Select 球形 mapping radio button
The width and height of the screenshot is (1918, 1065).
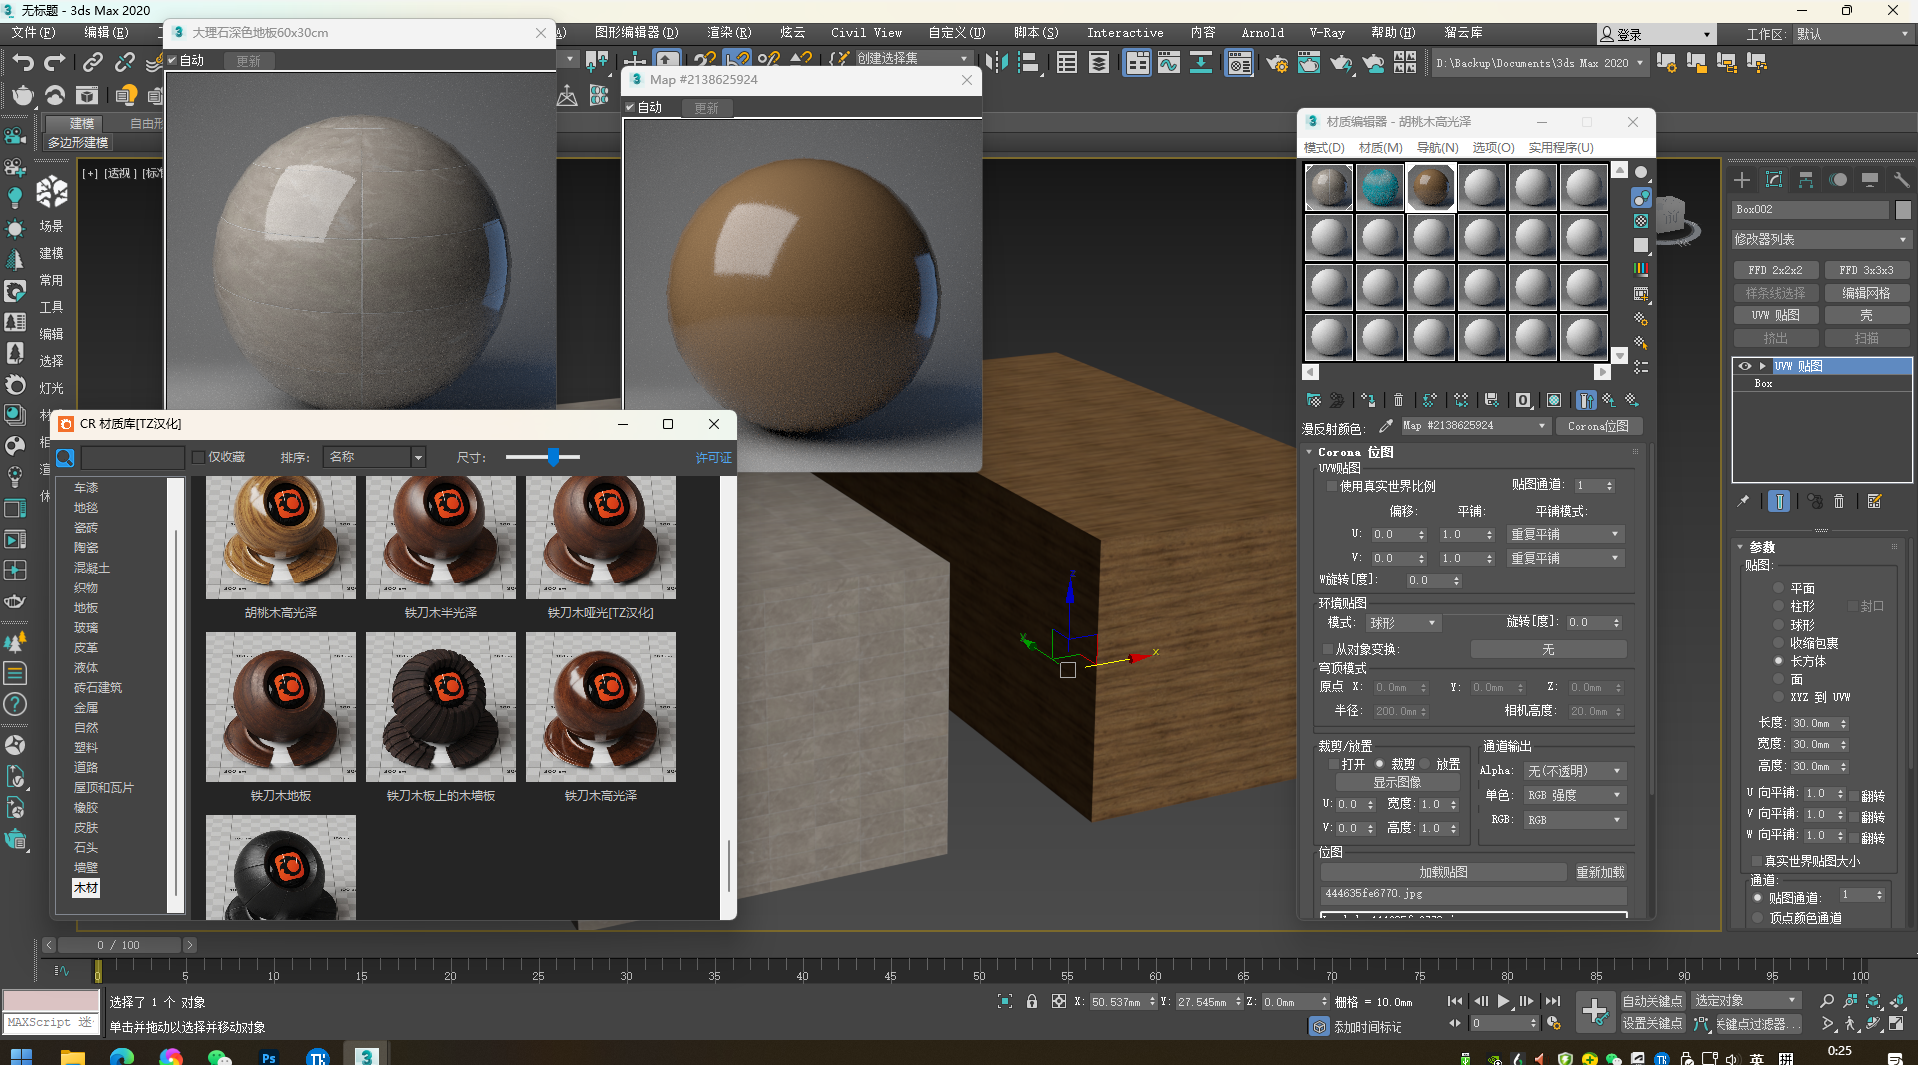coord(1778,624)
